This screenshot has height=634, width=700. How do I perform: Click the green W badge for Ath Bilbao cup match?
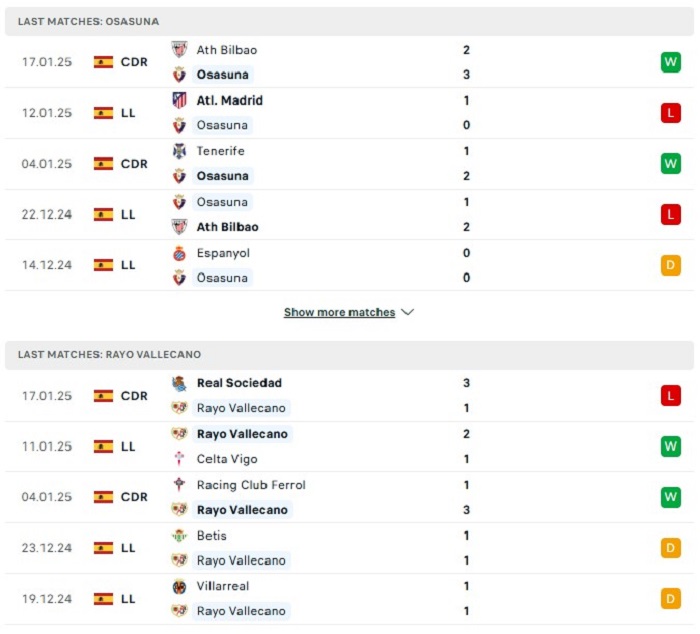pyautogui.click(x=671, y=62)
